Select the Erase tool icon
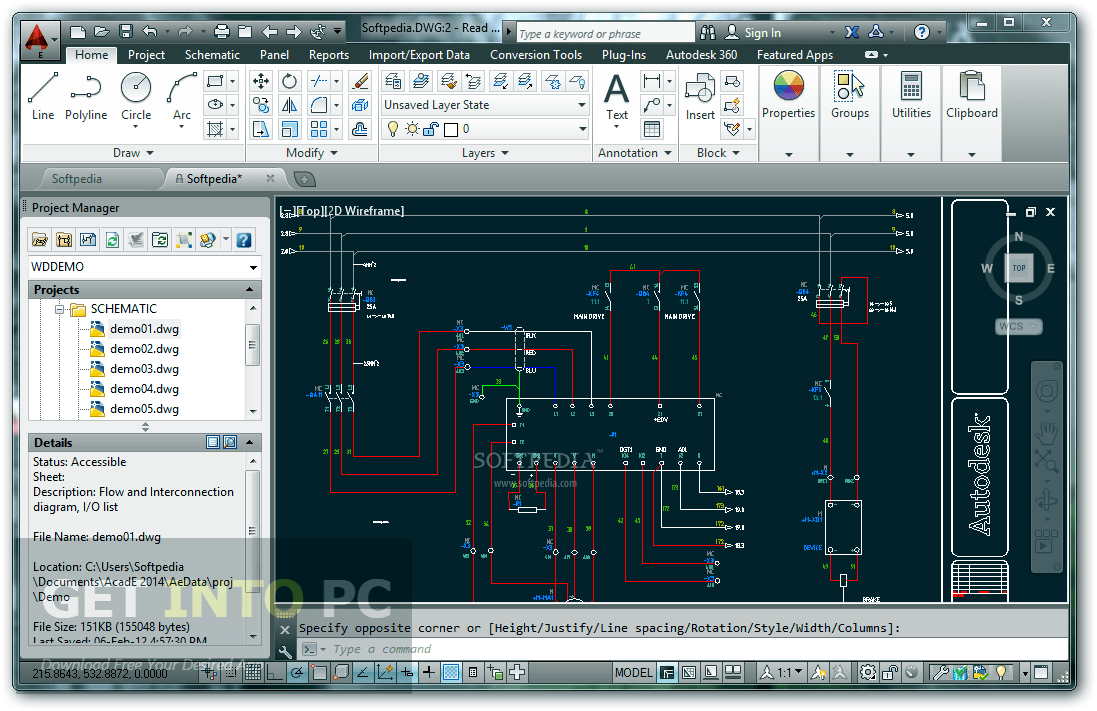The image size is (1097, 711). coord(360,81)
